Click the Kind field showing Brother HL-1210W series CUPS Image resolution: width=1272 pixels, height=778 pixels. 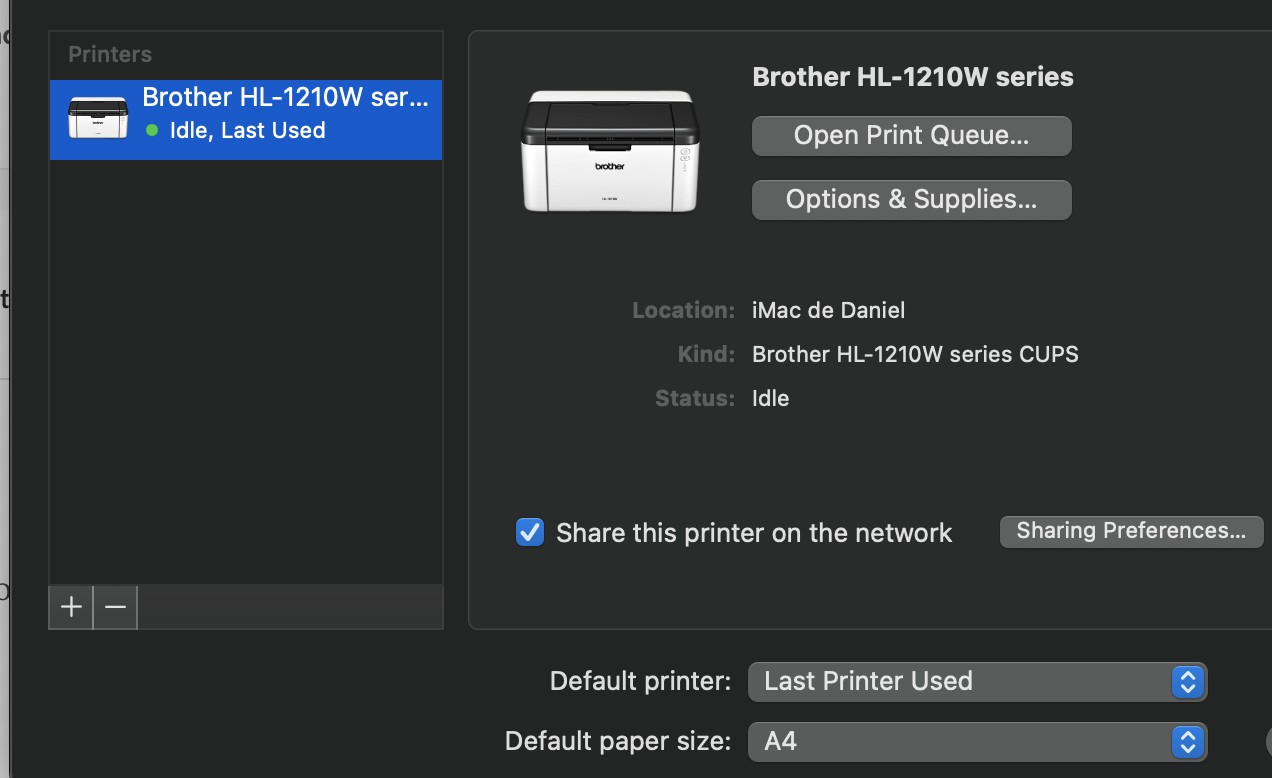click(914, 354)
